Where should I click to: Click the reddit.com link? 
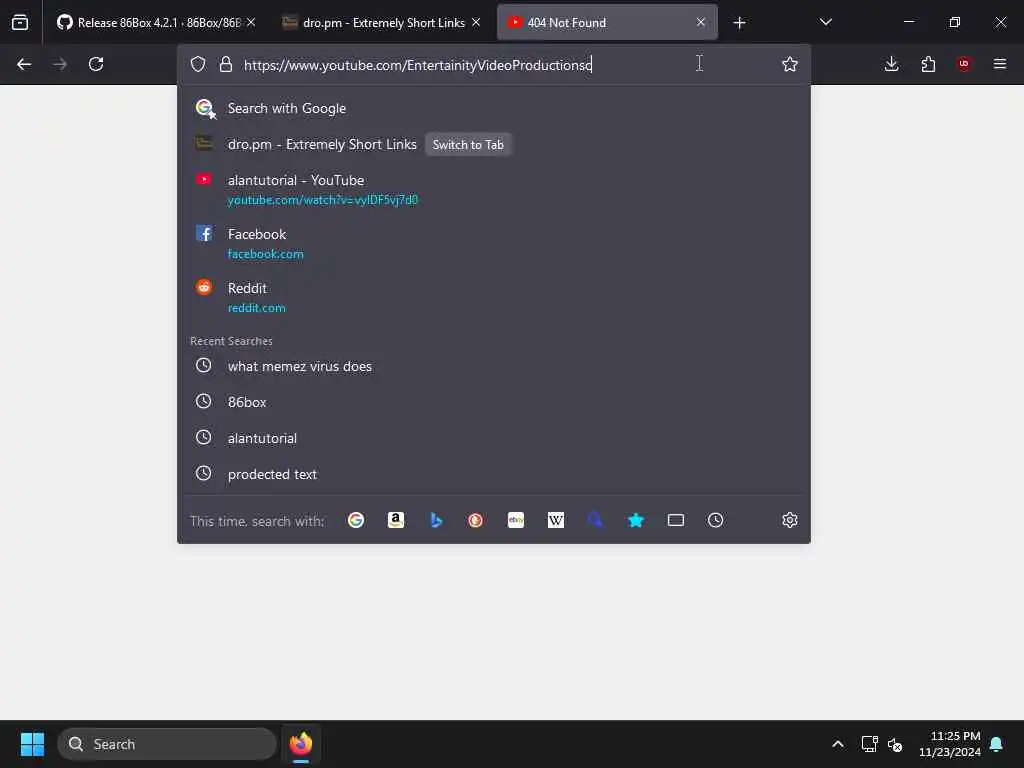pyautogui.click(x=256, y=308)
